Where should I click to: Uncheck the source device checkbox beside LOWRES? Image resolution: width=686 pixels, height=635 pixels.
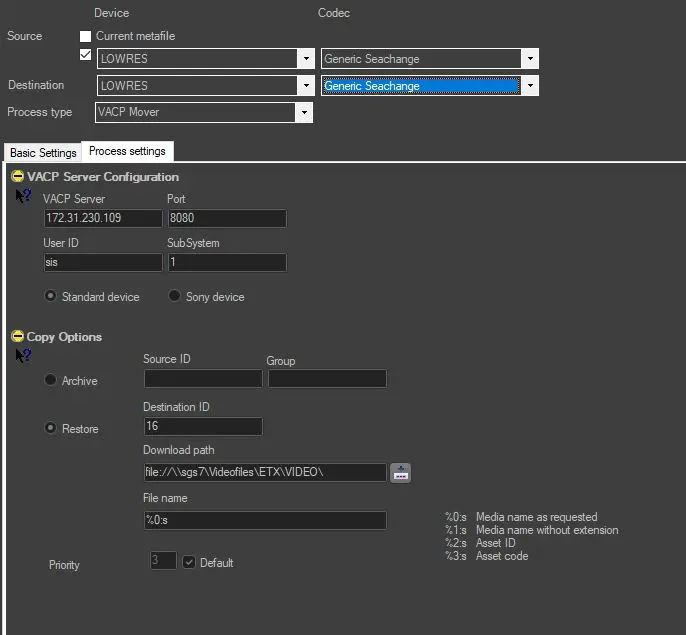click(x=86, y=55)
